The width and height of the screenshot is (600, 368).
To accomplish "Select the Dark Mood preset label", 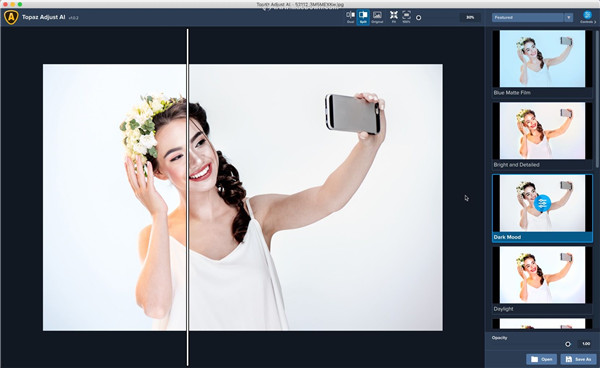I will 507,237.
